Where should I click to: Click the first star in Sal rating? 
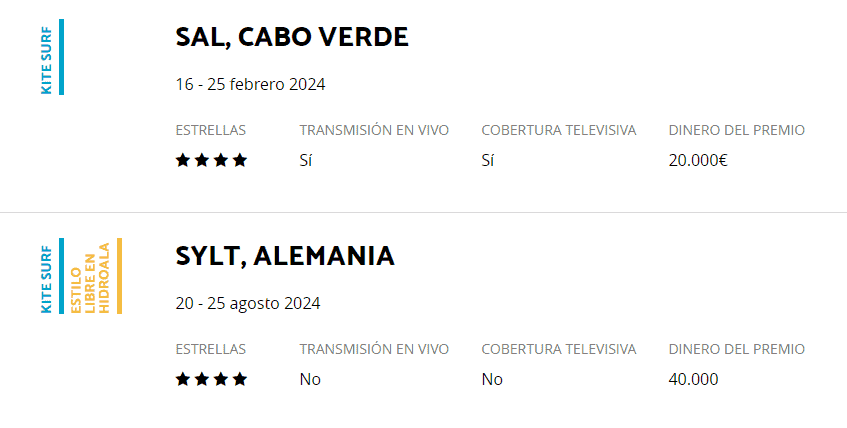click(183, 160)
